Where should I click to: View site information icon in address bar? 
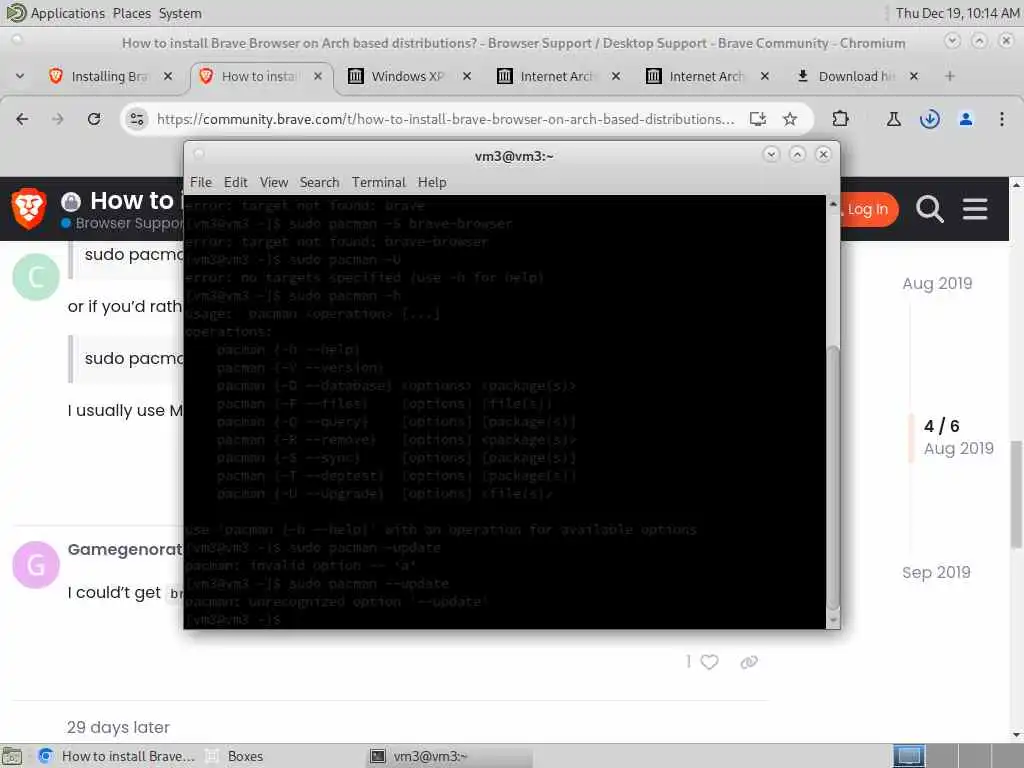pyautogui.click(x=136, y=119)
